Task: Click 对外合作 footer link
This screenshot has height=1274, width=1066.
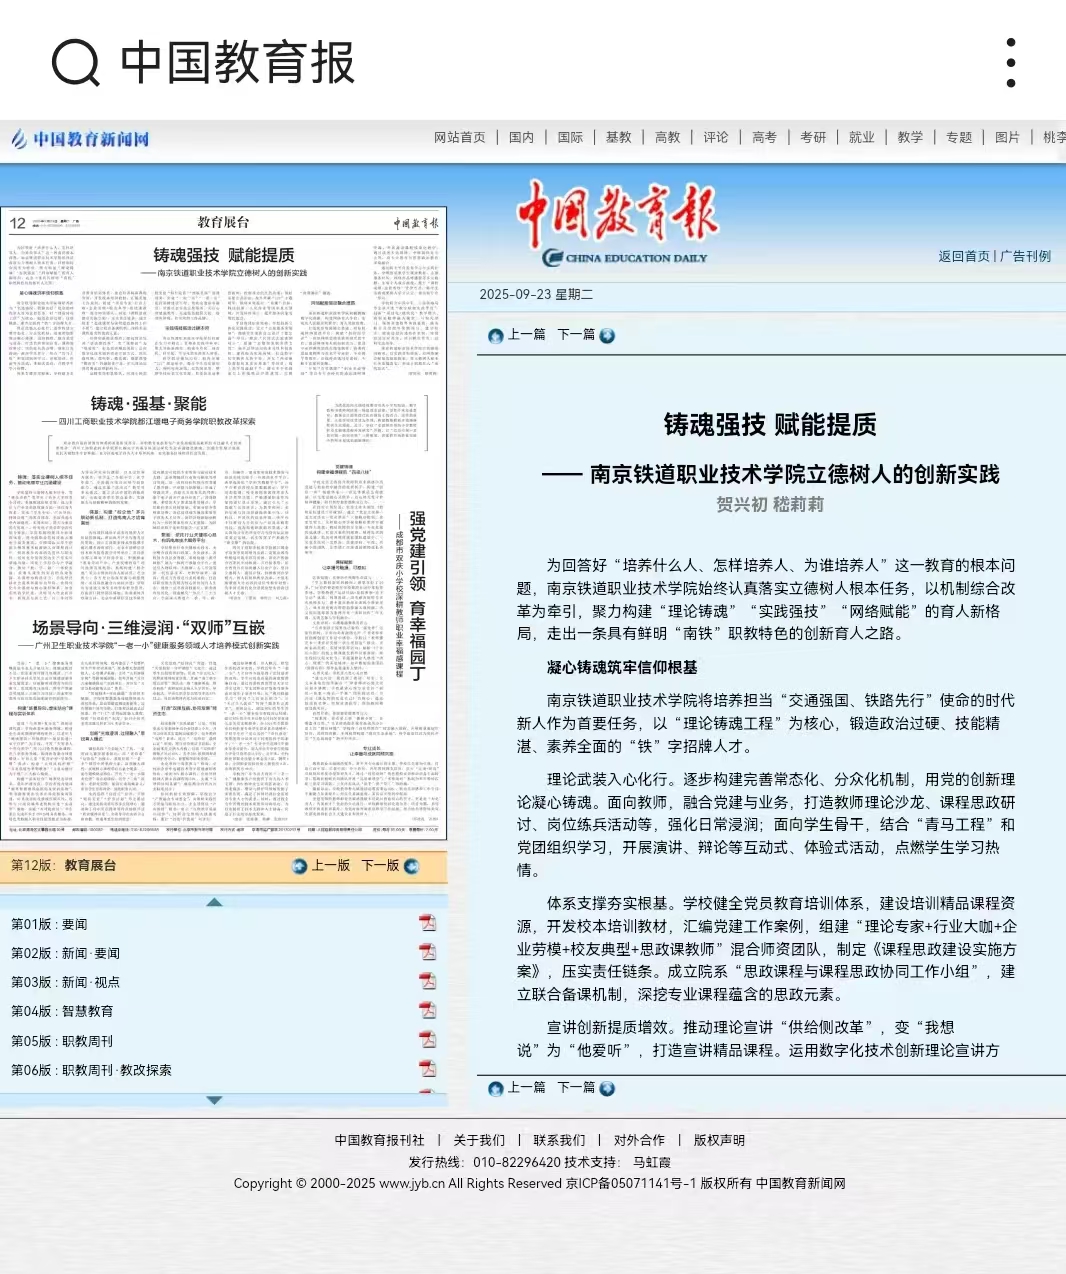Action: coord(639,1140)
